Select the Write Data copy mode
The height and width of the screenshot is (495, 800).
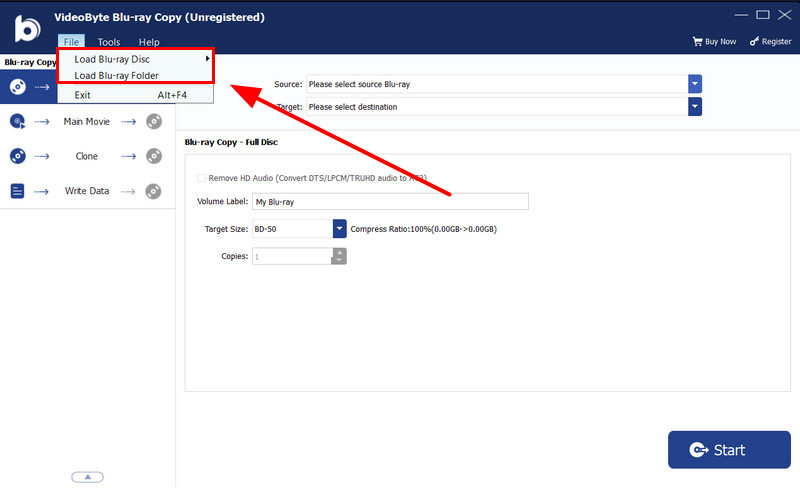(87, 191)
